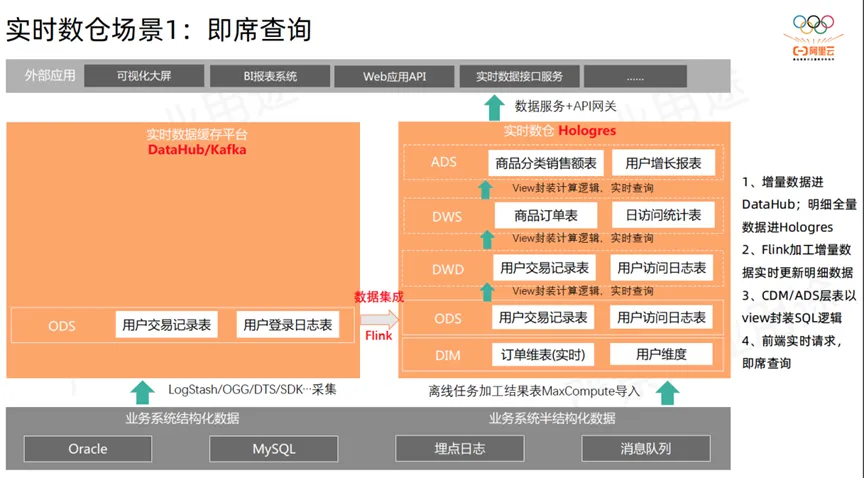Select the Web应用API box
The width and height of the screenshot is (864, 478).
(395, 76)
